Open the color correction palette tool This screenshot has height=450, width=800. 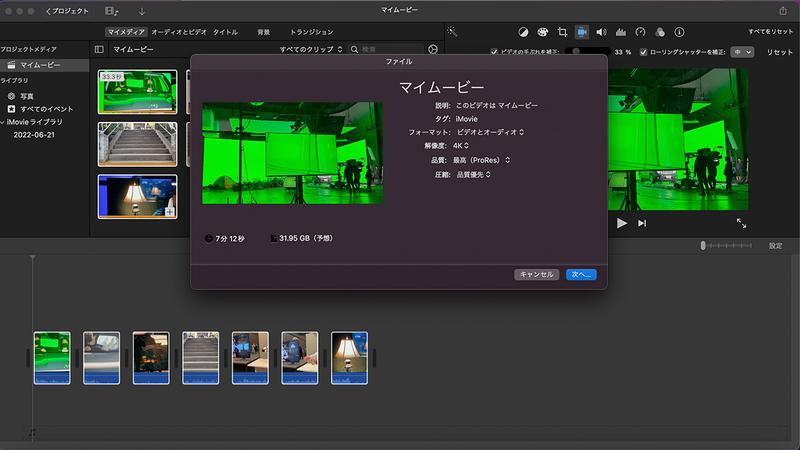[542, 32]
